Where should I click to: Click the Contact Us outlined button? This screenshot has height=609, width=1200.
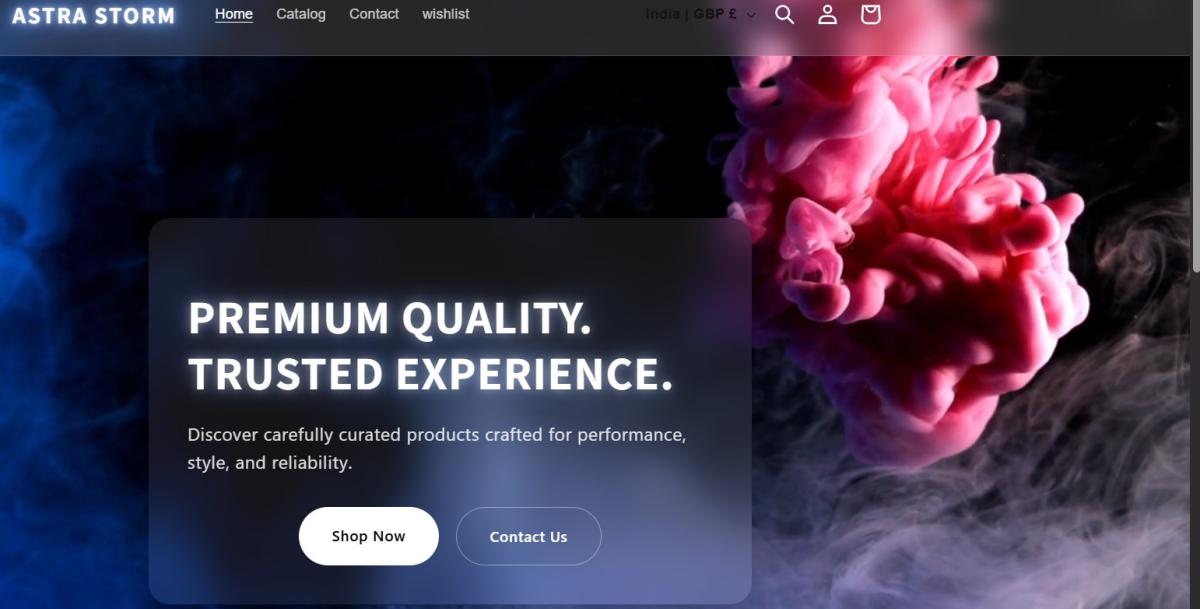[x=528, y=536]
